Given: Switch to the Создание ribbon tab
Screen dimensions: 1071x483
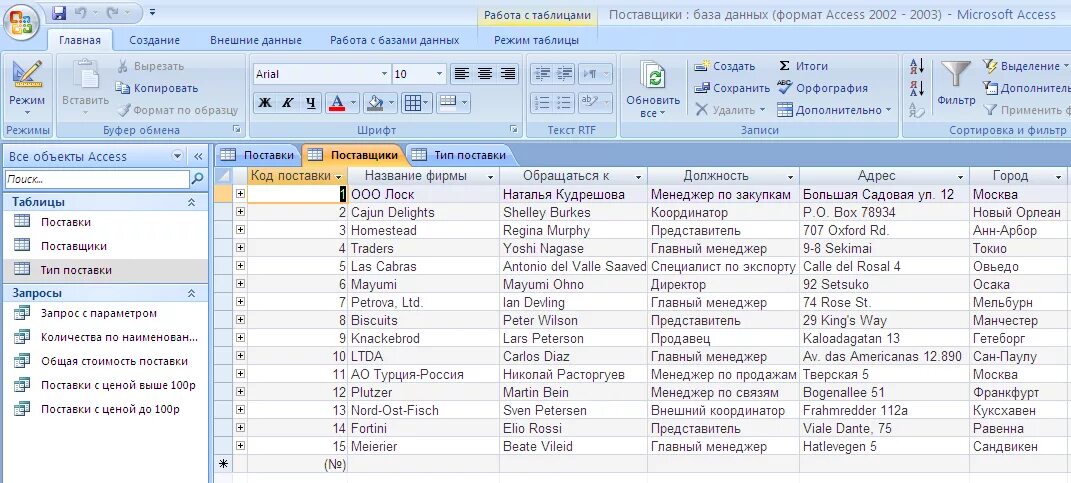Looking at the screenshot, I should click(154, 40).
